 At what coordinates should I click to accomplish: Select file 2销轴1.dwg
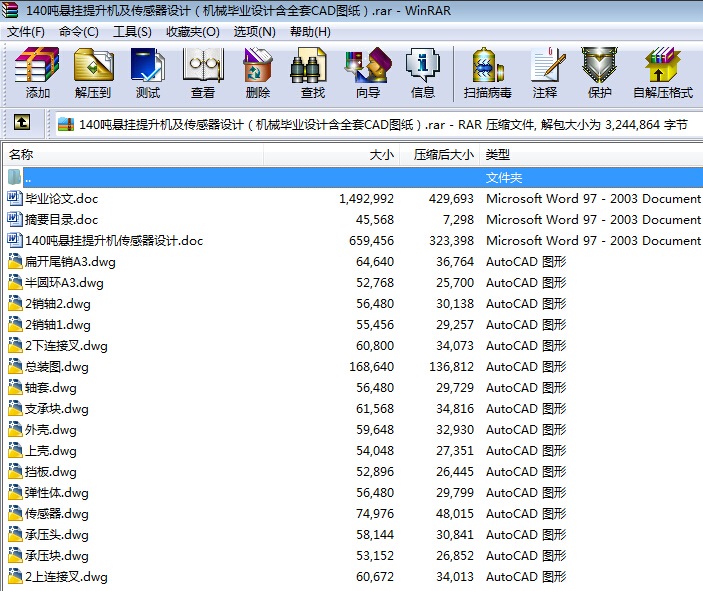58,325
